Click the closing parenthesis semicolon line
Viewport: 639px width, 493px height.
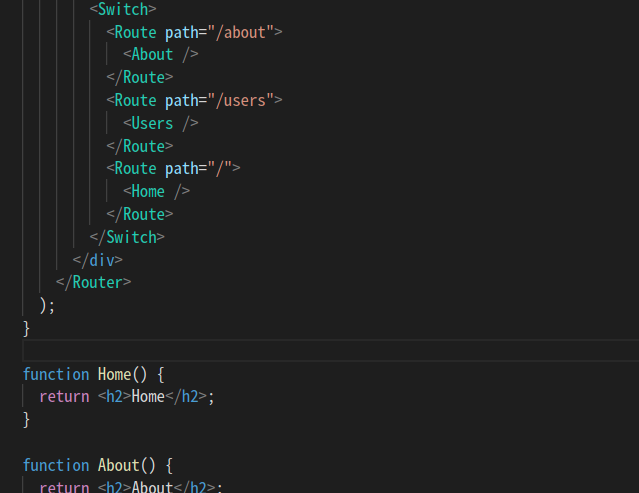[47, 305]
